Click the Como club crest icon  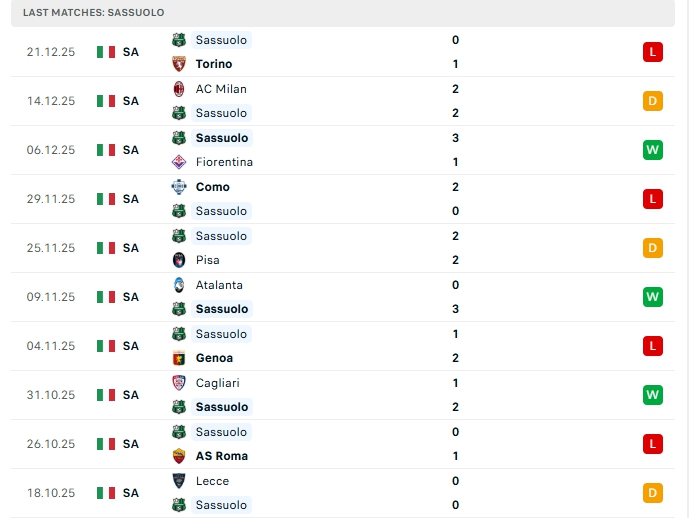pos(179,187)
